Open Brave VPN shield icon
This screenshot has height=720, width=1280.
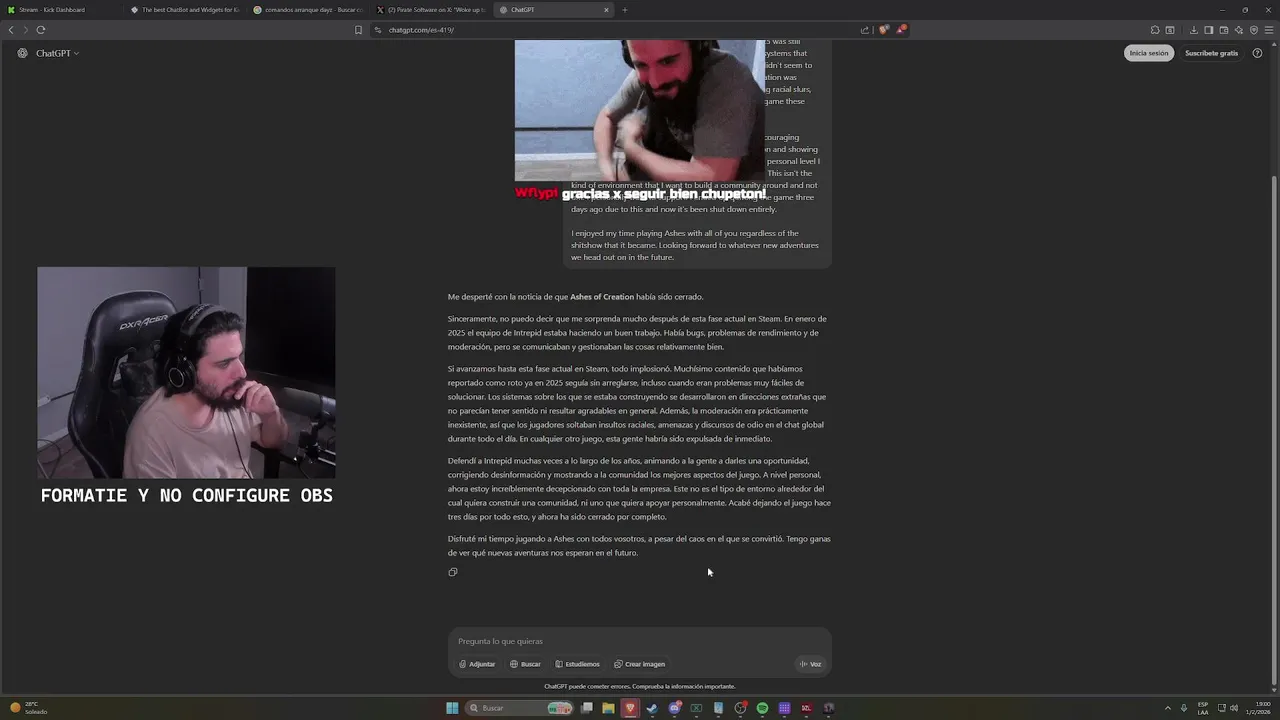[1254, 30]
